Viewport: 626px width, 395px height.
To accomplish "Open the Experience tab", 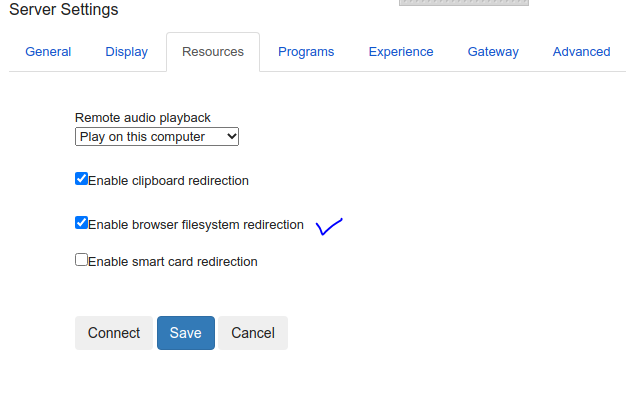I will click(x=401, y=52).
